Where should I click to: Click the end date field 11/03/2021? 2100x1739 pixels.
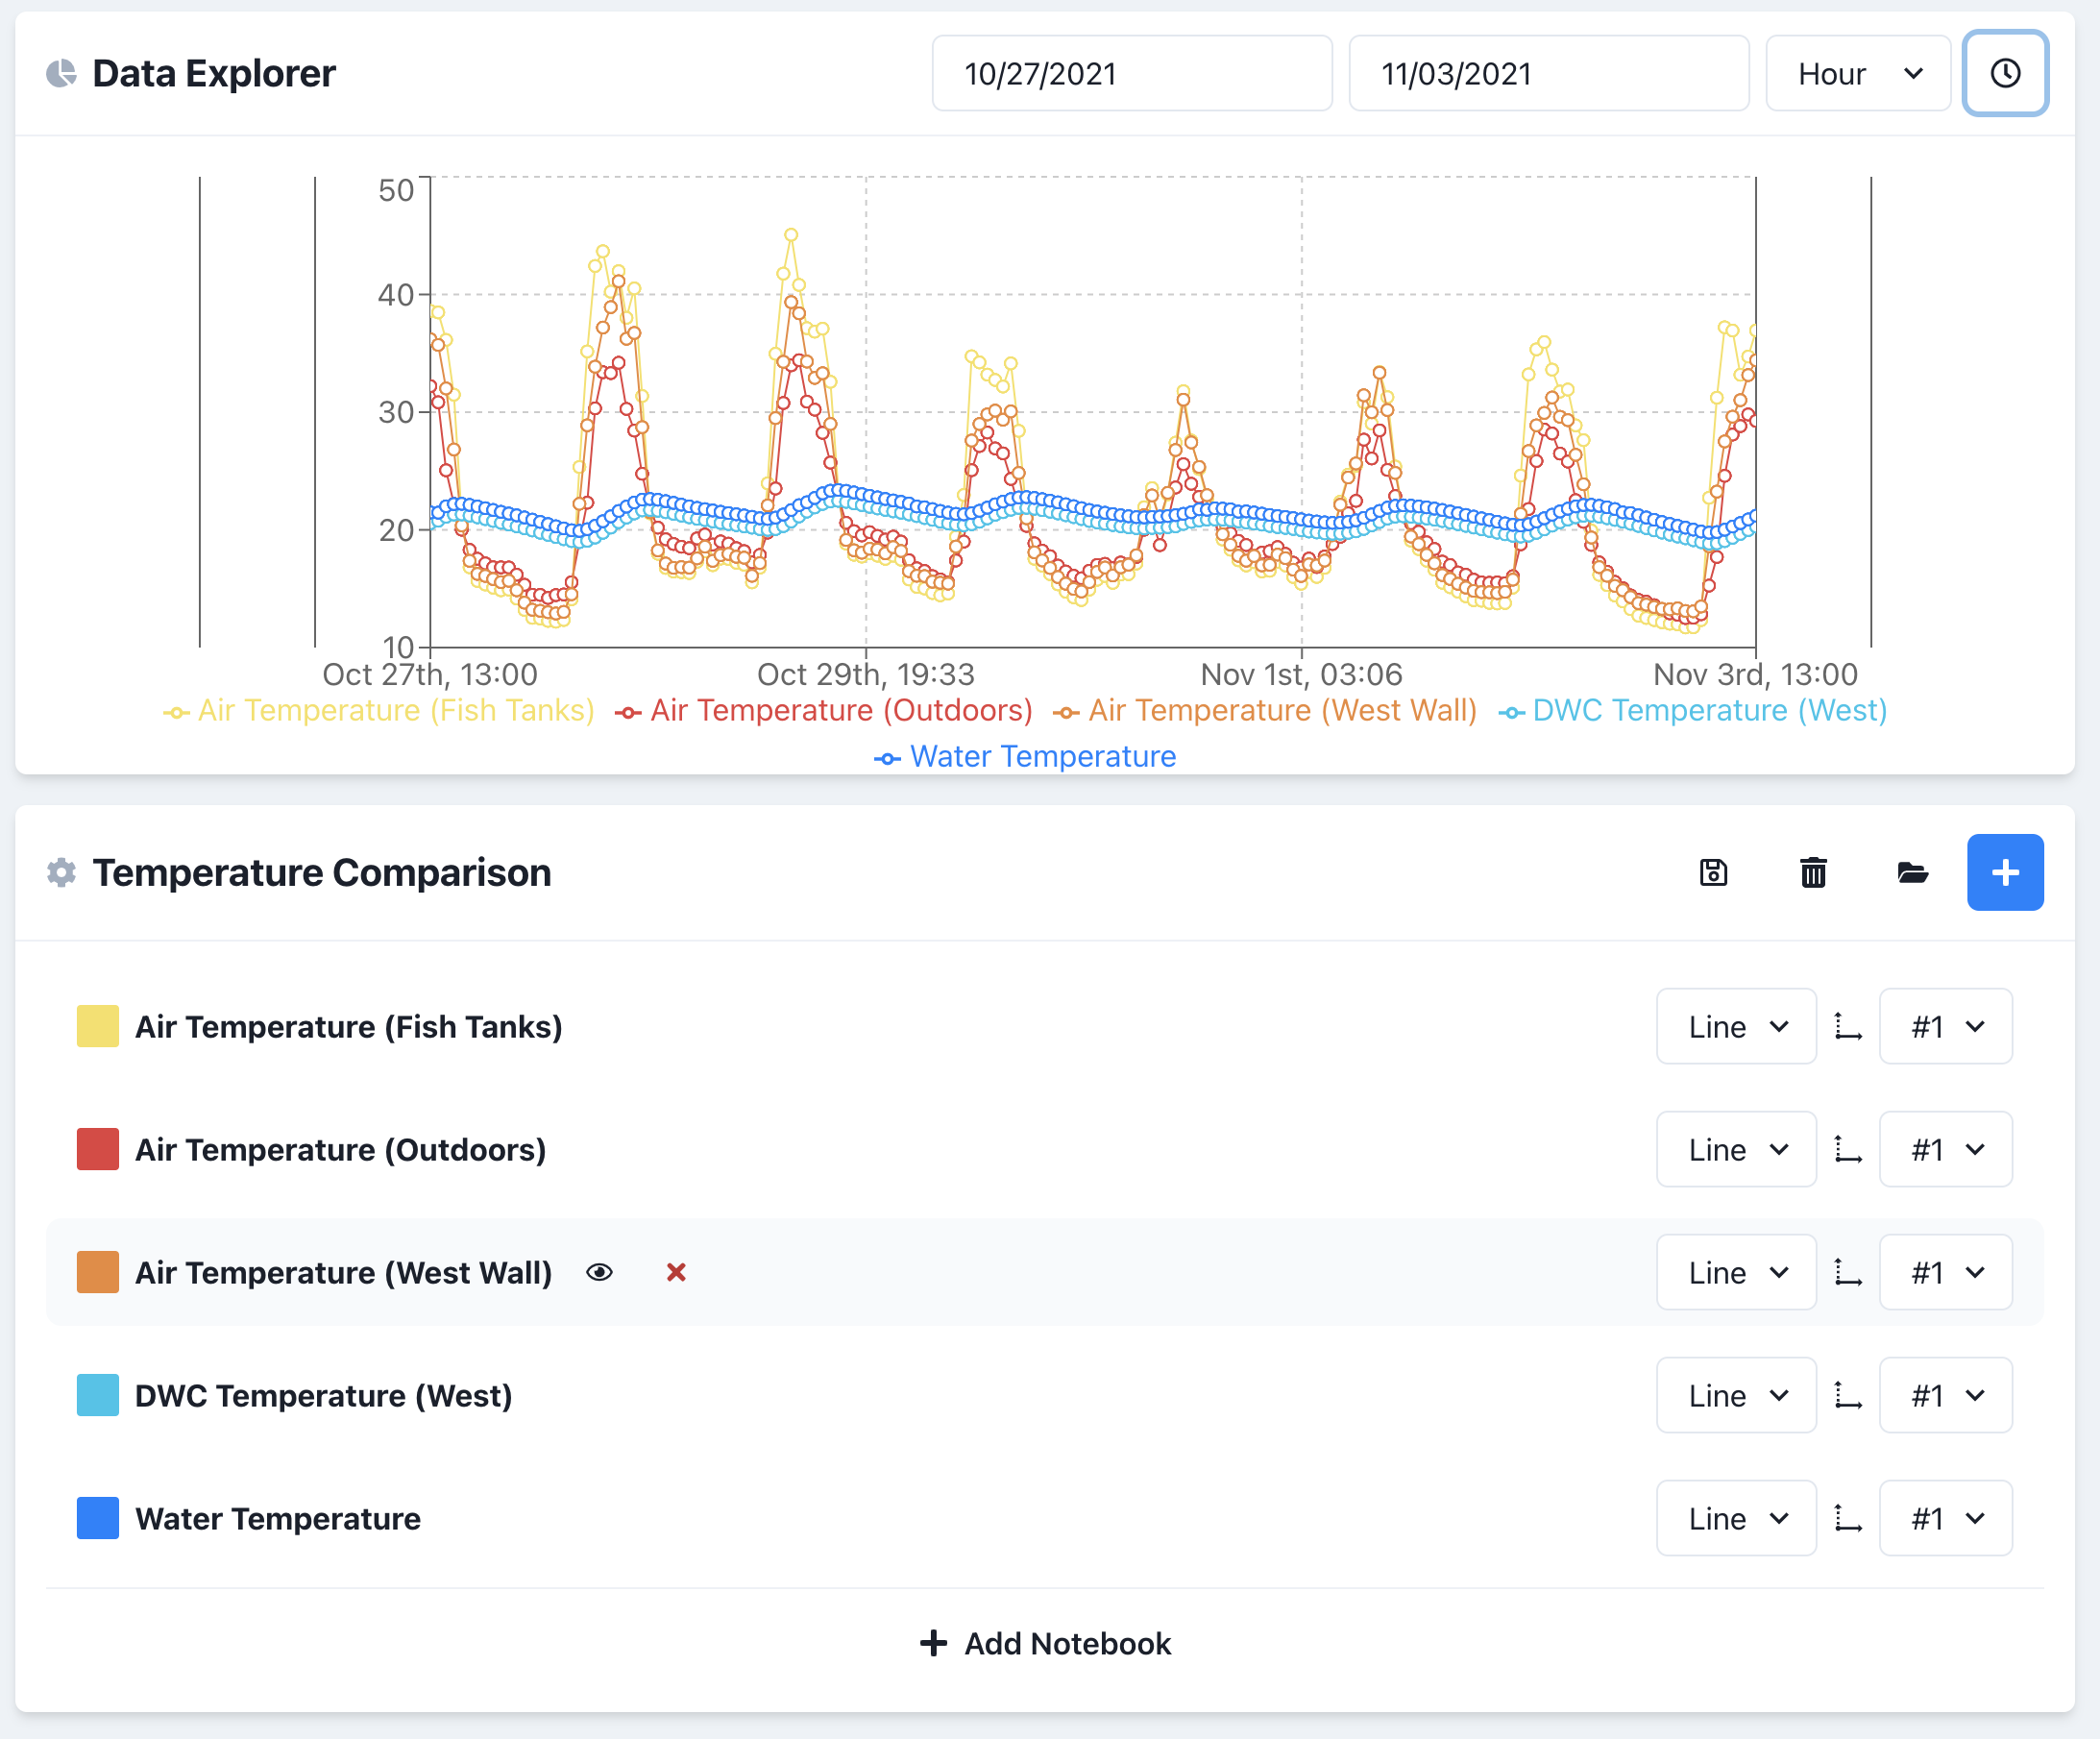point(1547,73)
